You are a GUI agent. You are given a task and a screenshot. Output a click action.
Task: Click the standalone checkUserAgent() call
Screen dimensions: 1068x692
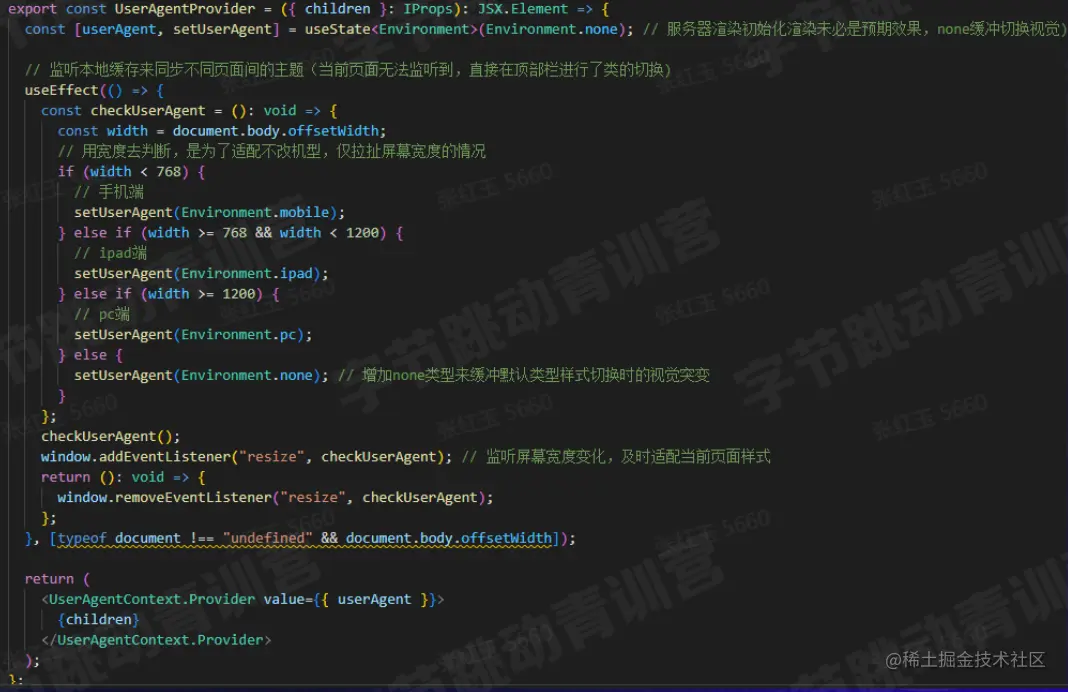tap(110, 437)
